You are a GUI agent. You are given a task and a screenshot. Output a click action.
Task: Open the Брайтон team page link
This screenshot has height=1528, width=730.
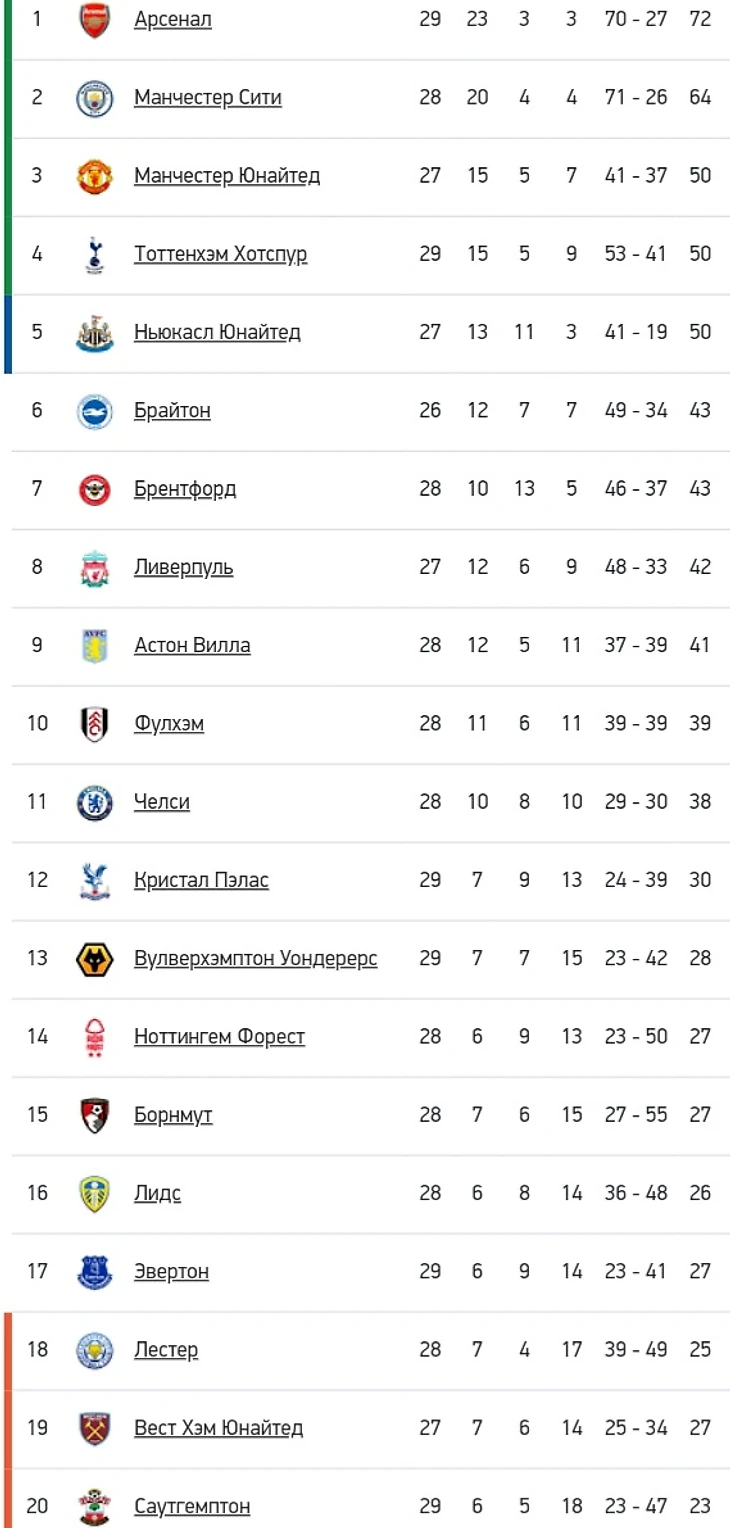pos(172,410)
